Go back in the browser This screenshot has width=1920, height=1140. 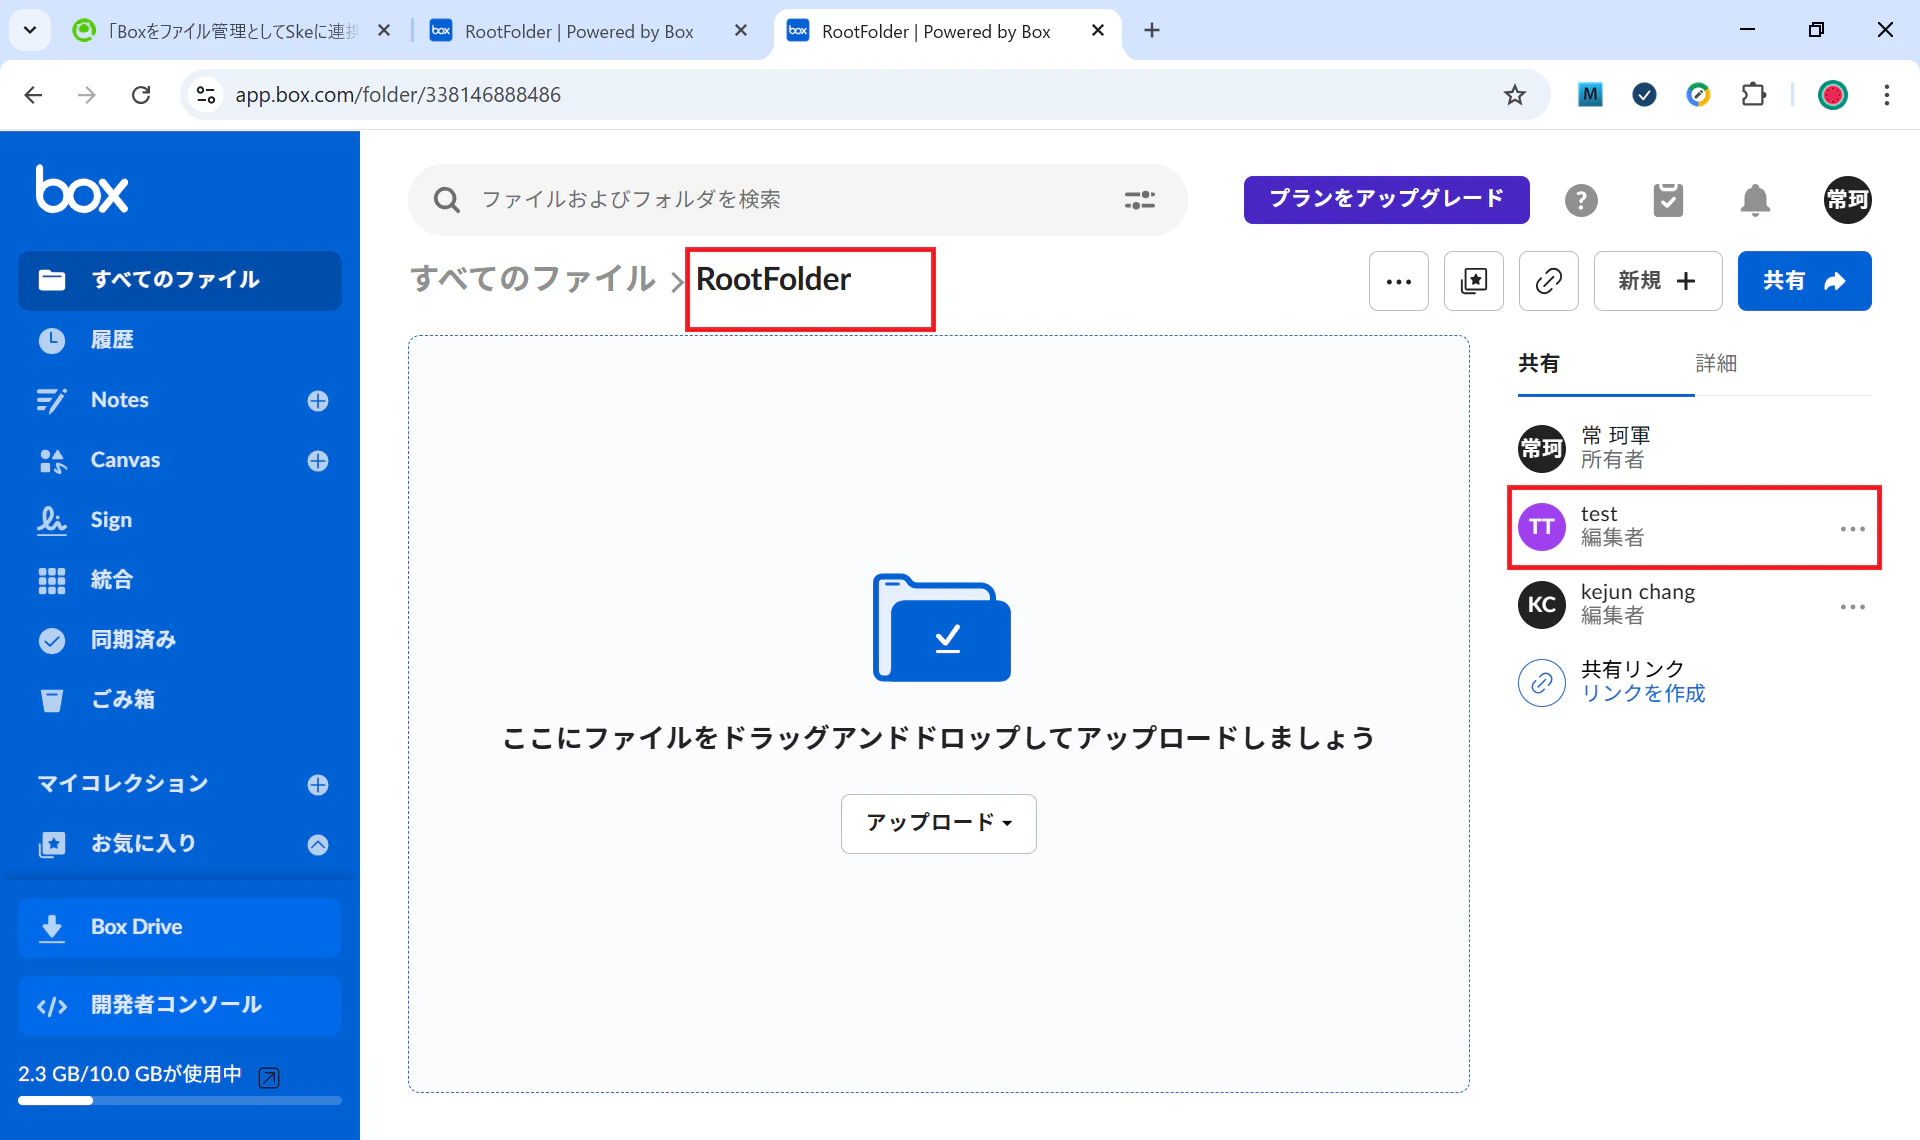click(x=33, y=95)
